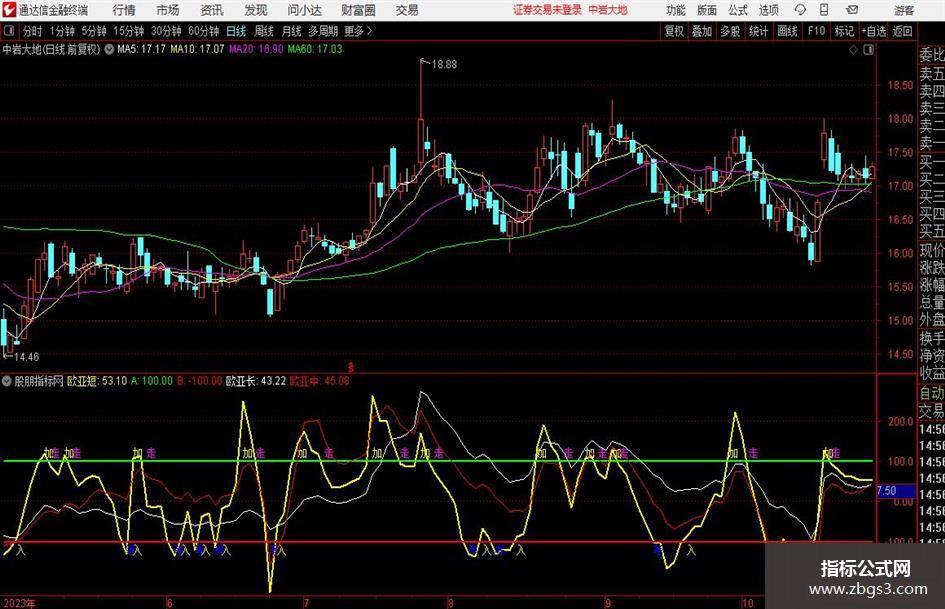
Task: Click the month 7 marker on time axis
Action: (x=306, y=603)
